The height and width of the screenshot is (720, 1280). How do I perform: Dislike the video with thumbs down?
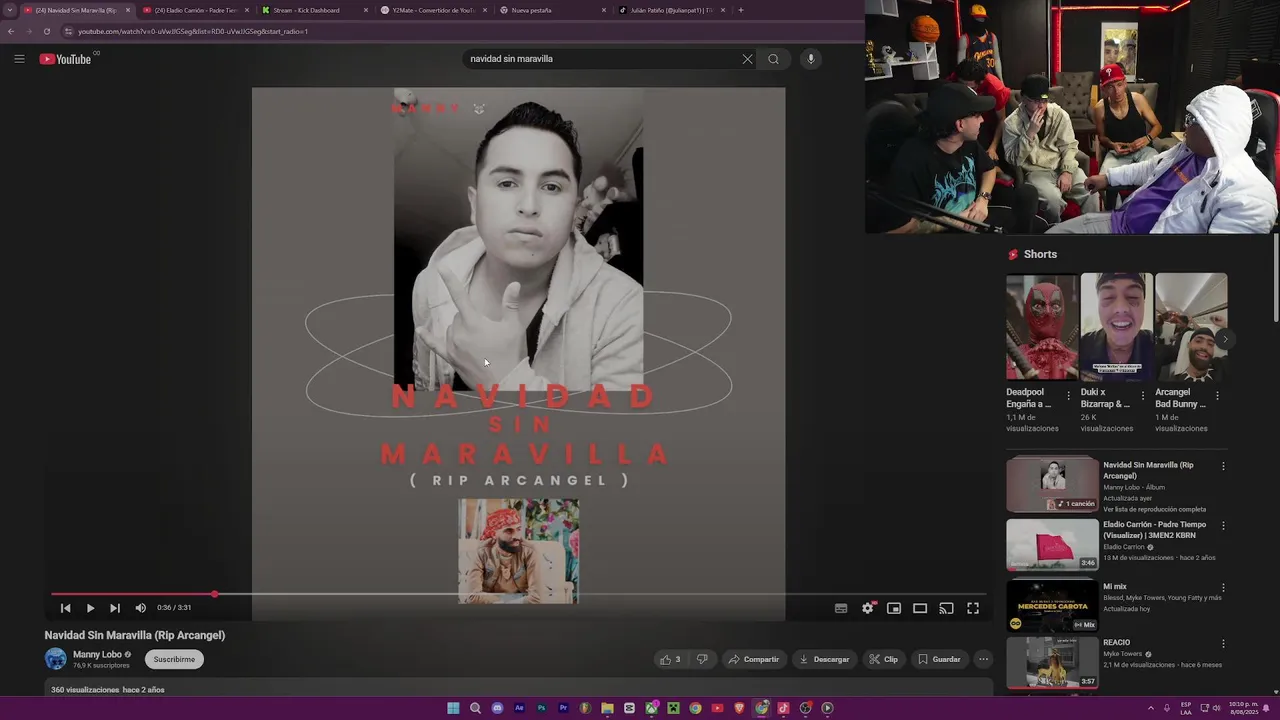coord(702,659)
